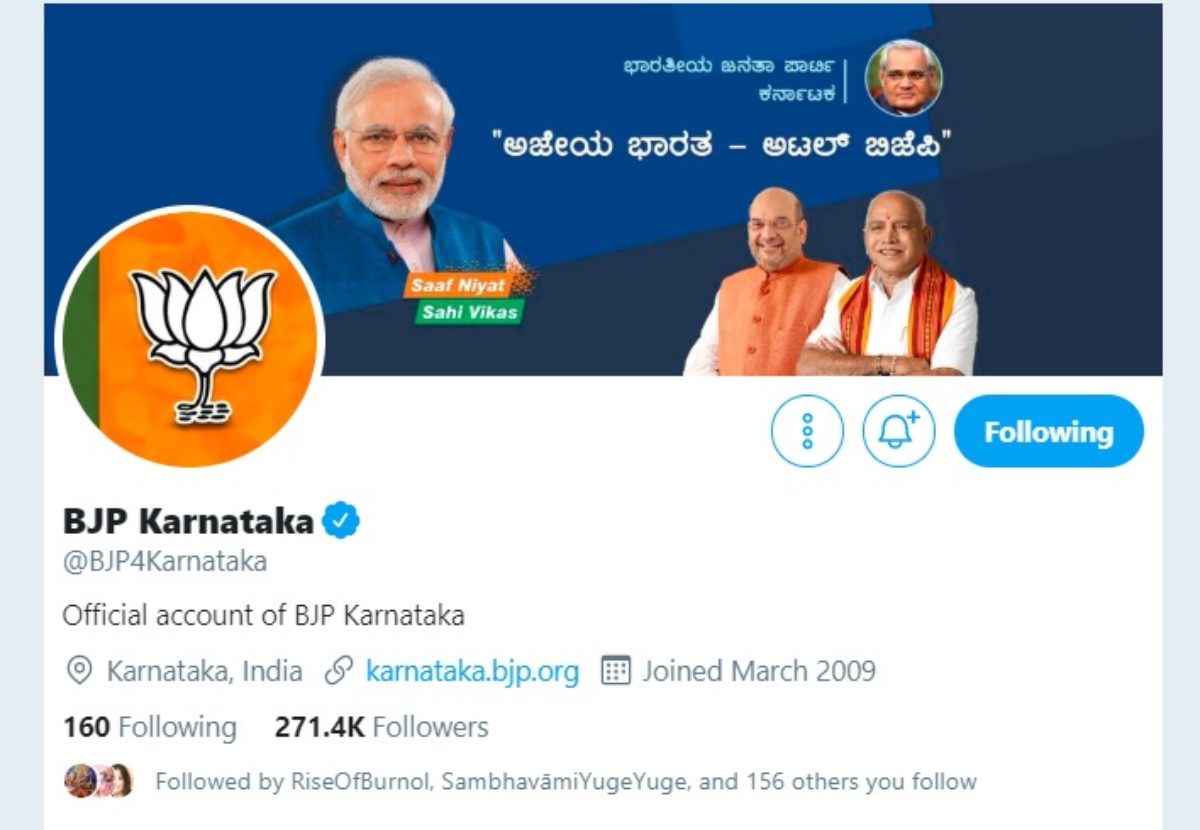Screen dimensions: 1200x830
Task: Open the BJP lotus profile picture
Action: [x=190, y=340]
